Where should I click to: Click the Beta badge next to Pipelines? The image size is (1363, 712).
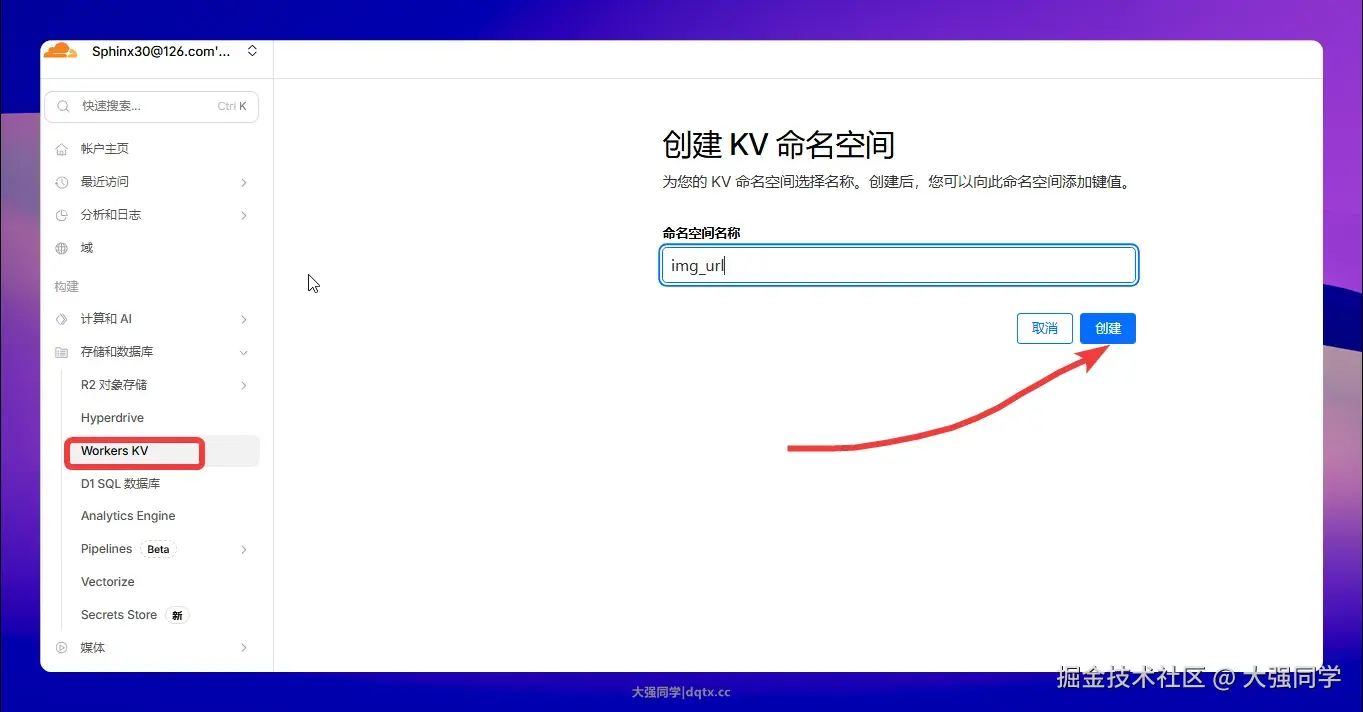pos(159,549)
